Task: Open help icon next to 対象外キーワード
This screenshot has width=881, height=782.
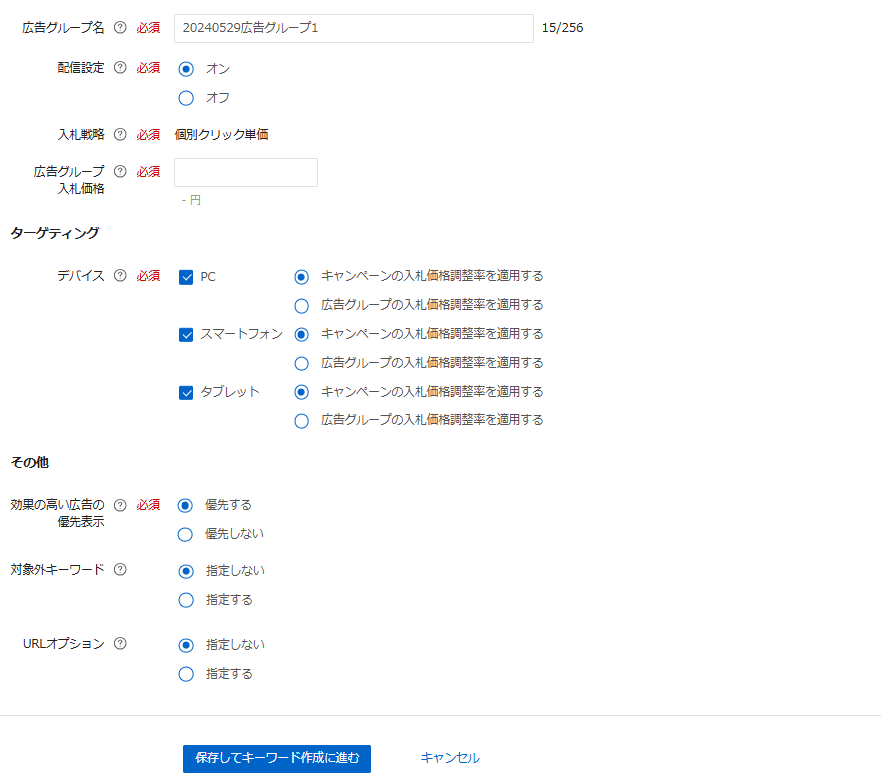Action: coord(120,570)
